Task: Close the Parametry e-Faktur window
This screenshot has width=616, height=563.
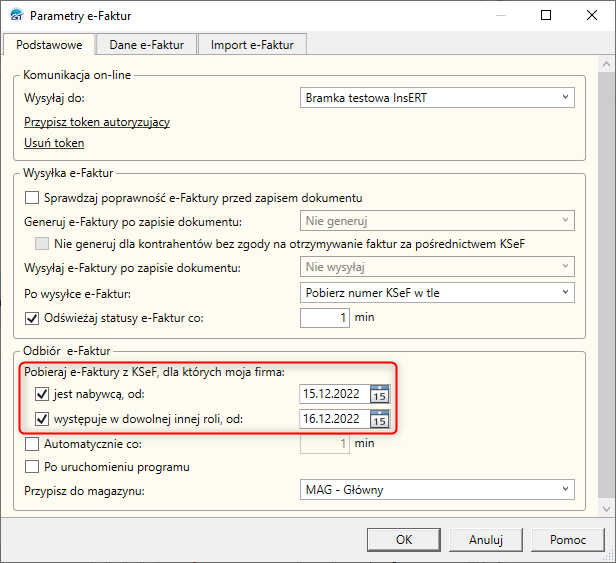Action: 591,16
